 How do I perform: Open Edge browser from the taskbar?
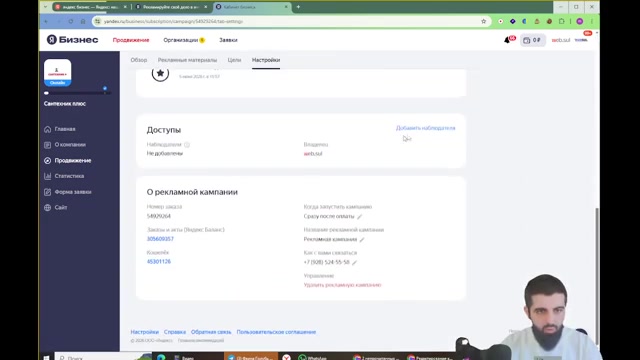click(x=161, y=358)
